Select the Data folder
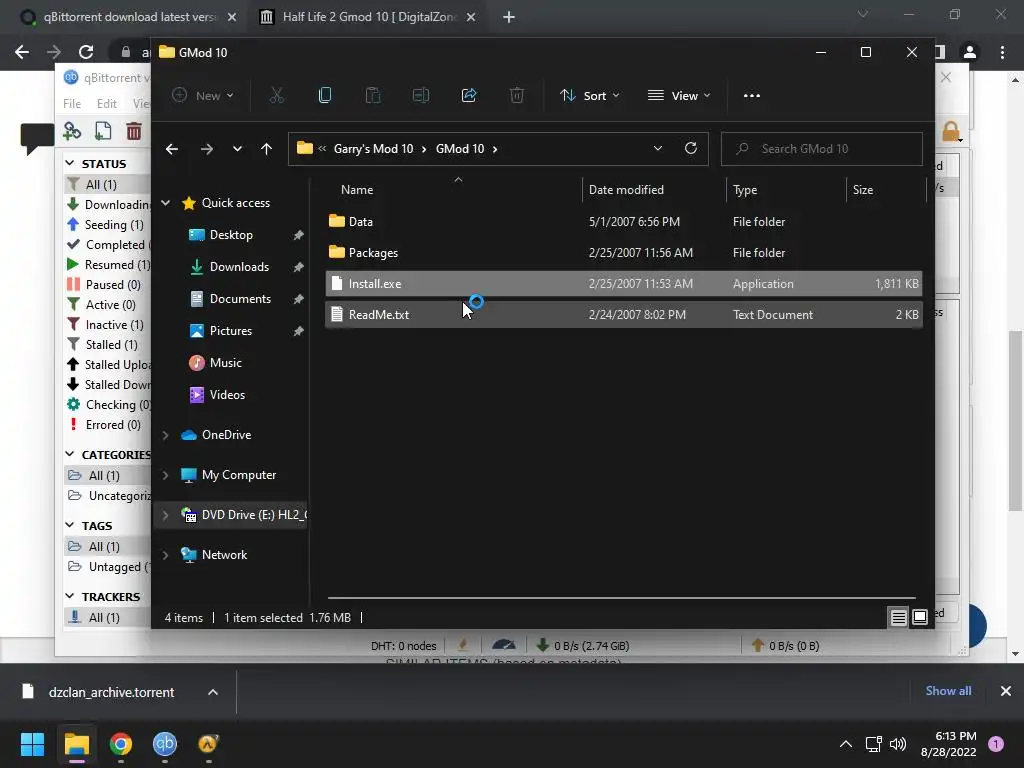The width and height of the screenshot is (1024, 768). click(624, 222)
